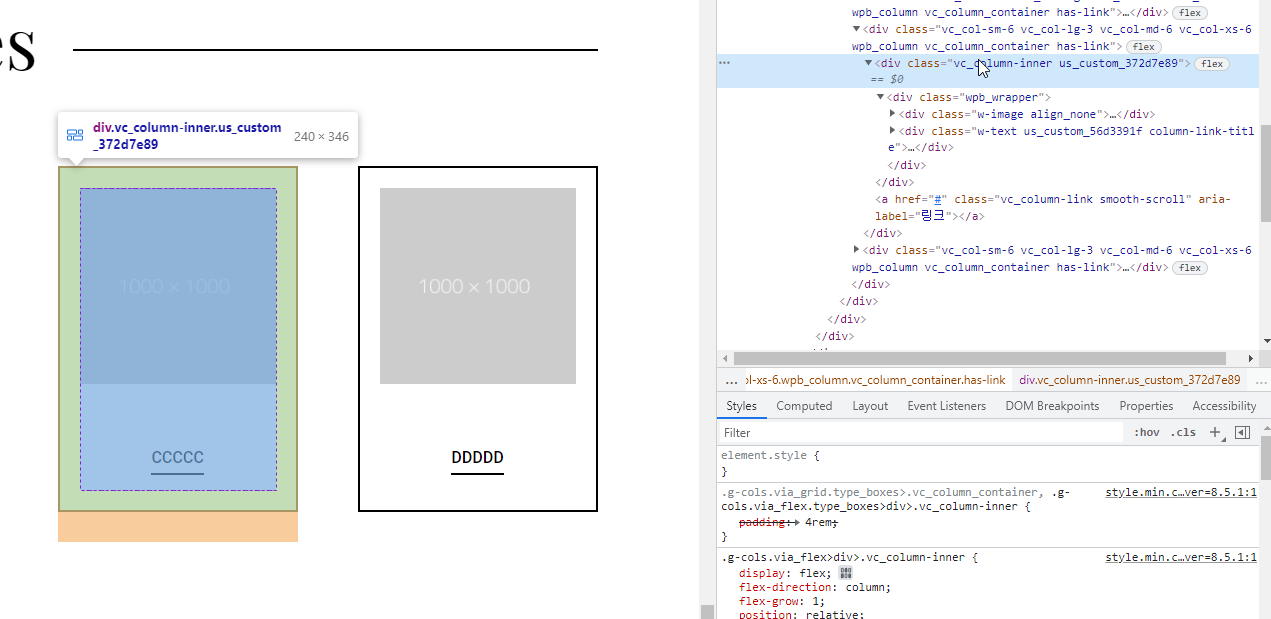Click down arrow of Elements vertical scrollbar
Screen dimensions: 1271x619
coord(1265,341)
